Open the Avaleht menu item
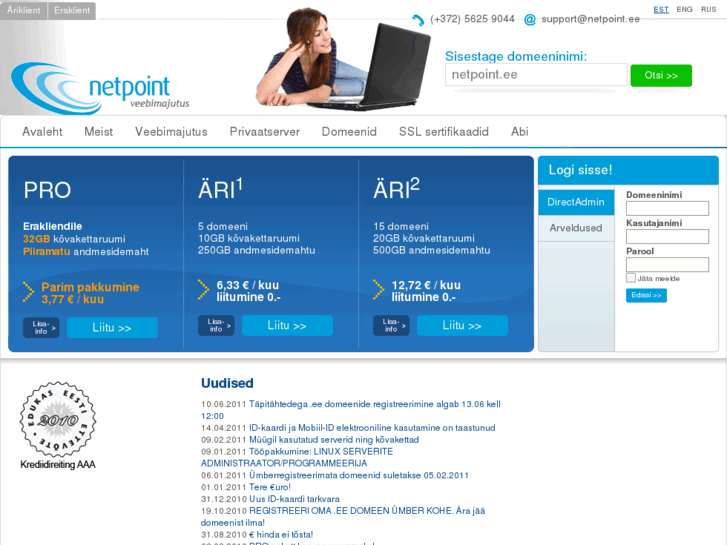The height and width of the screenshot is (545, 727). tap(42, 132)
